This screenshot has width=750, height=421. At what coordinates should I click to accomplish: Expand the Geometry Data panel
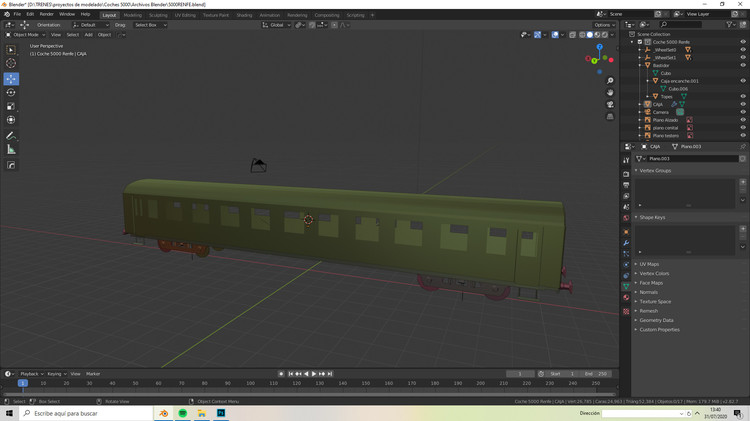656,321
